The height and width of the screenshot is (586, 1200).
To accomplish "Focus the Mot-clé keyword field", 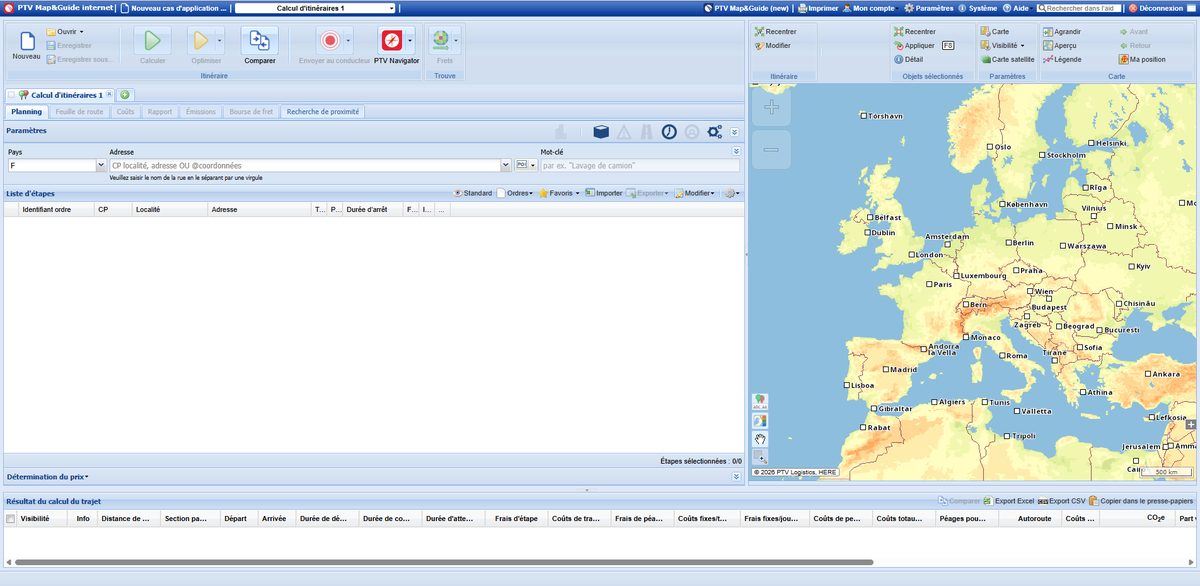I will (x=640, y=165).
